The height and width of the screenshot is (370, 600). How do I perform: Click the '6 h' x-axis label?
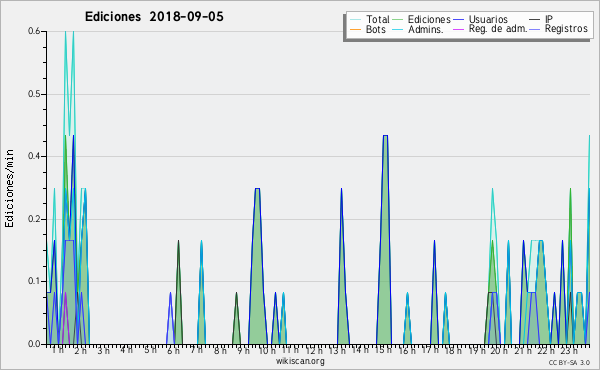173,350
